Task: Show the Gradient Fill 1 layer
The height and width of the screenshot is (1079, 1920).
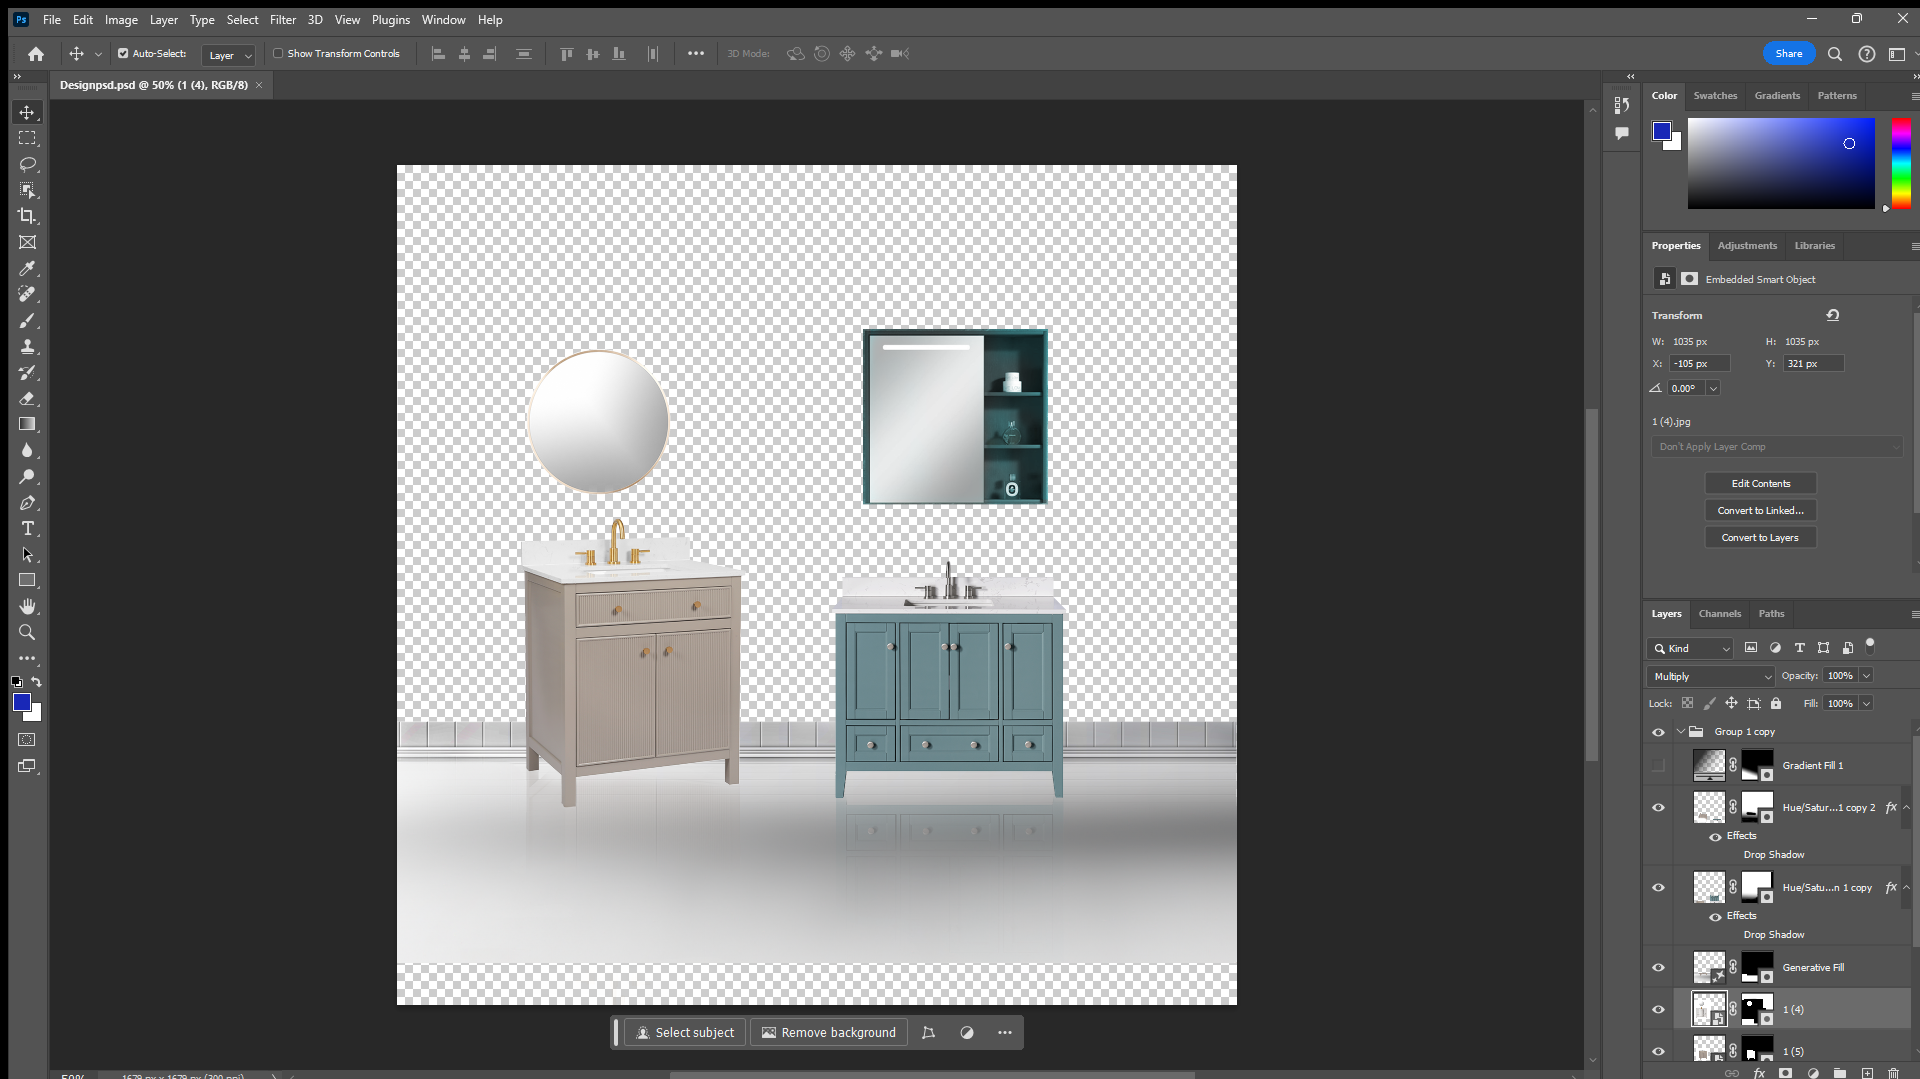Action: (x=1658, y=765)
